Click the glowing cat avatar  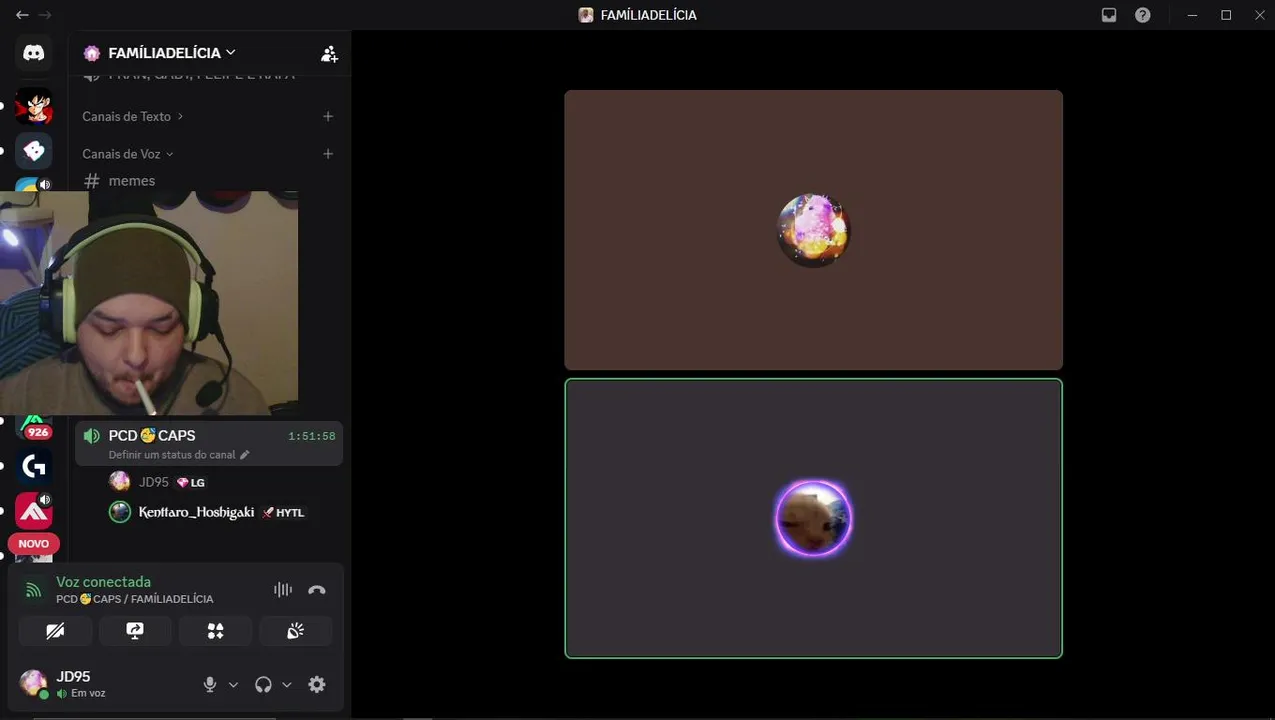(813, 518)
